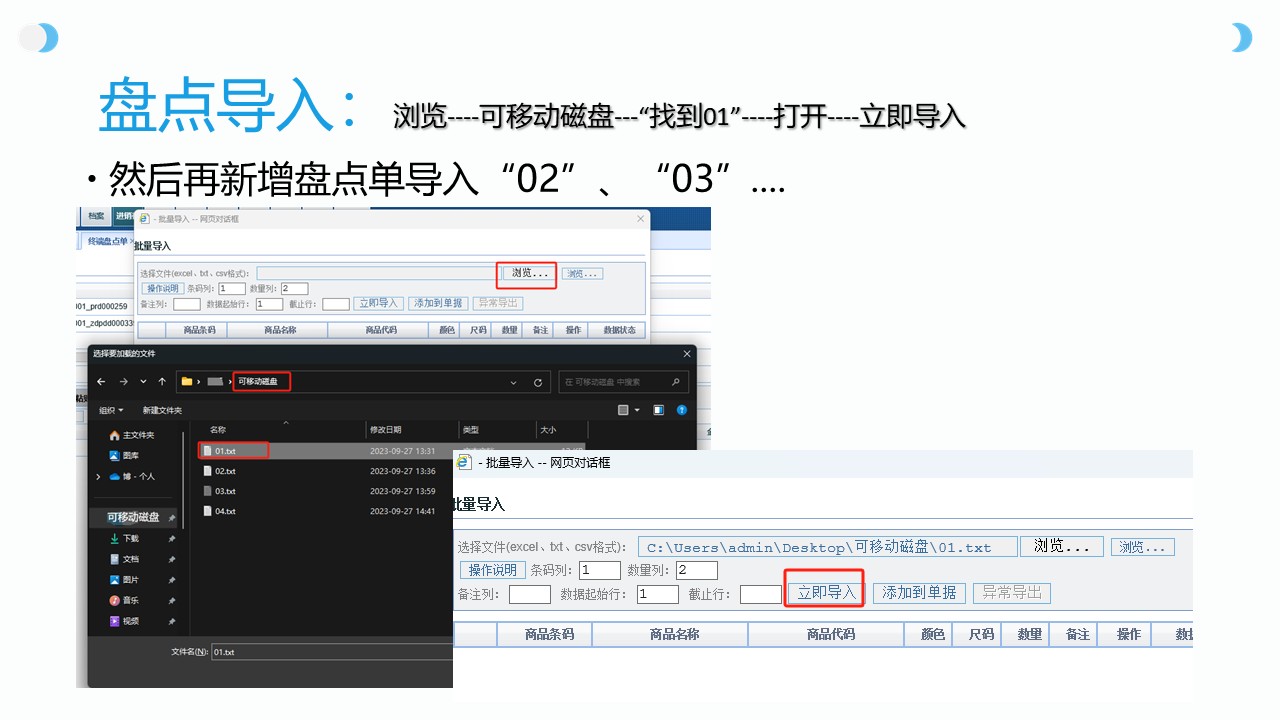
Task: Select 可移动磁盘 in the left sidebar
Action: pos(134,517)
